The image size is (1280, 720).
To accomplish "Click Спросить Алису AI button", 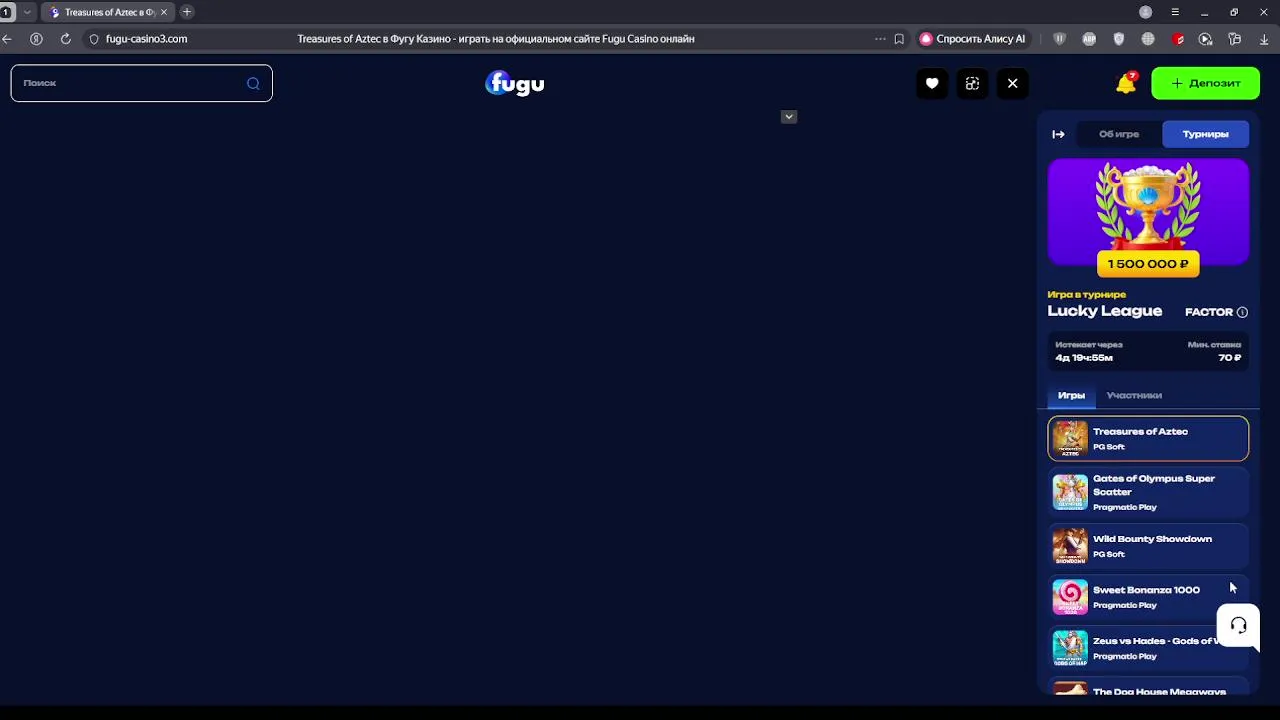I will click(x=973, y=39).
